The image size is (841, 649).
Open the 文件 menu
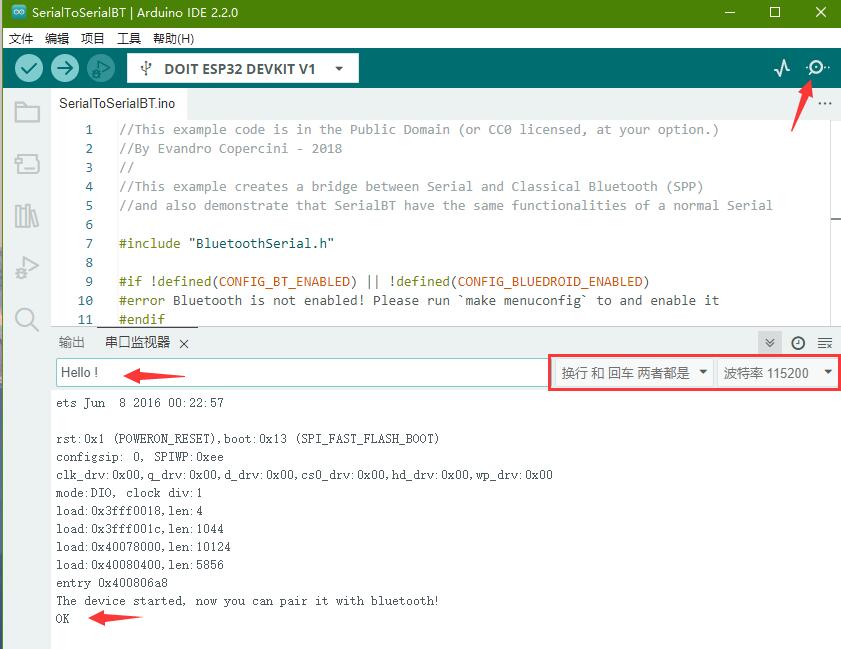click(21, 39)
